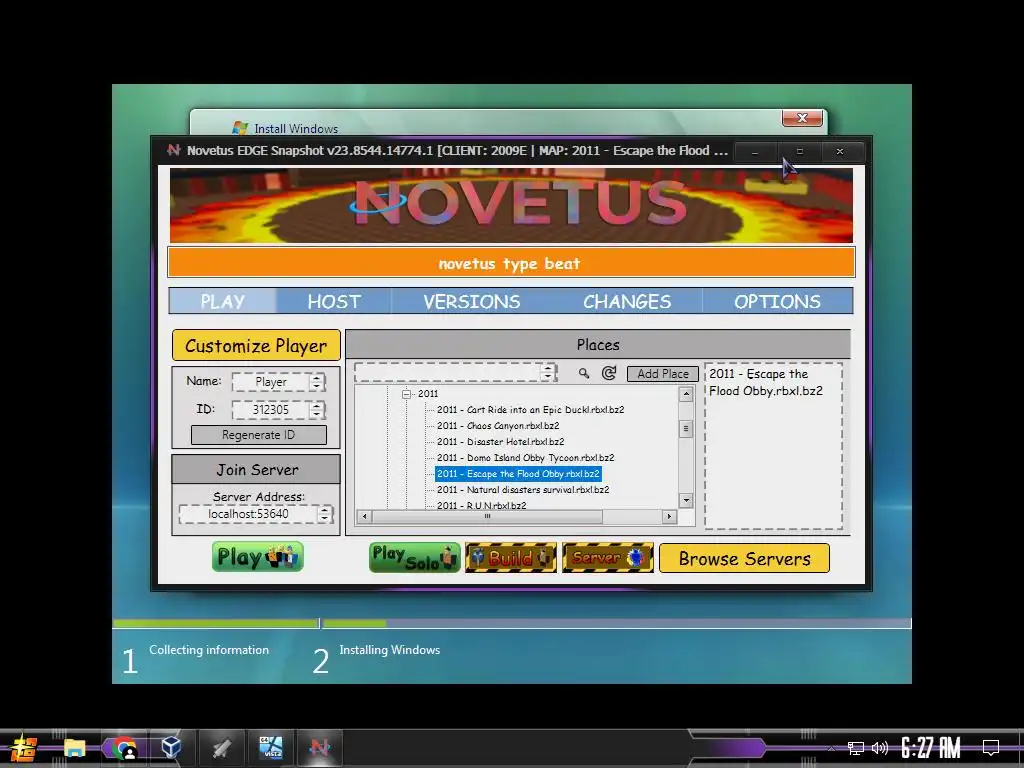Click the search magnifier icon in Places
The image size is (1024, 768).
pos(584,373)
